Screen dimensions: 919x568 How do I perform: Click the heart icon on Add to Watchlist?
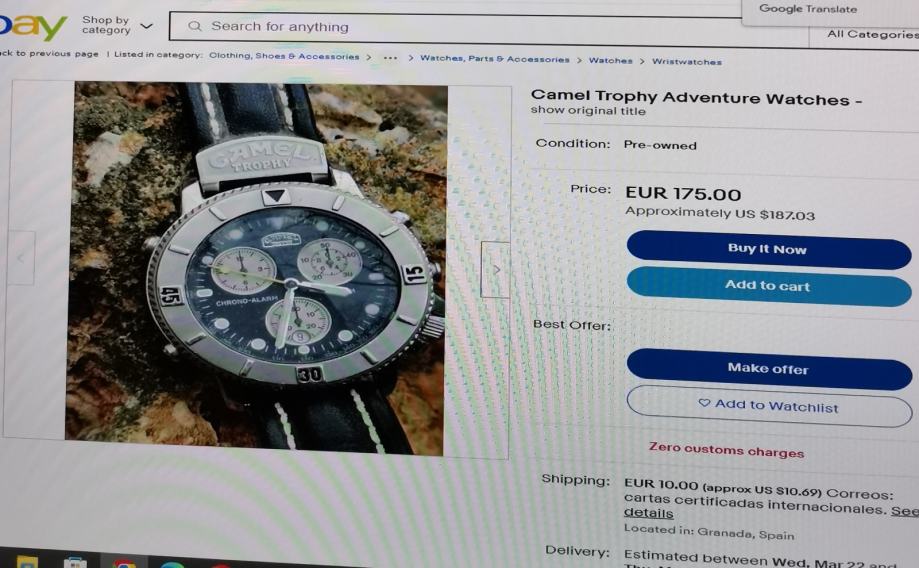(704, 403)
